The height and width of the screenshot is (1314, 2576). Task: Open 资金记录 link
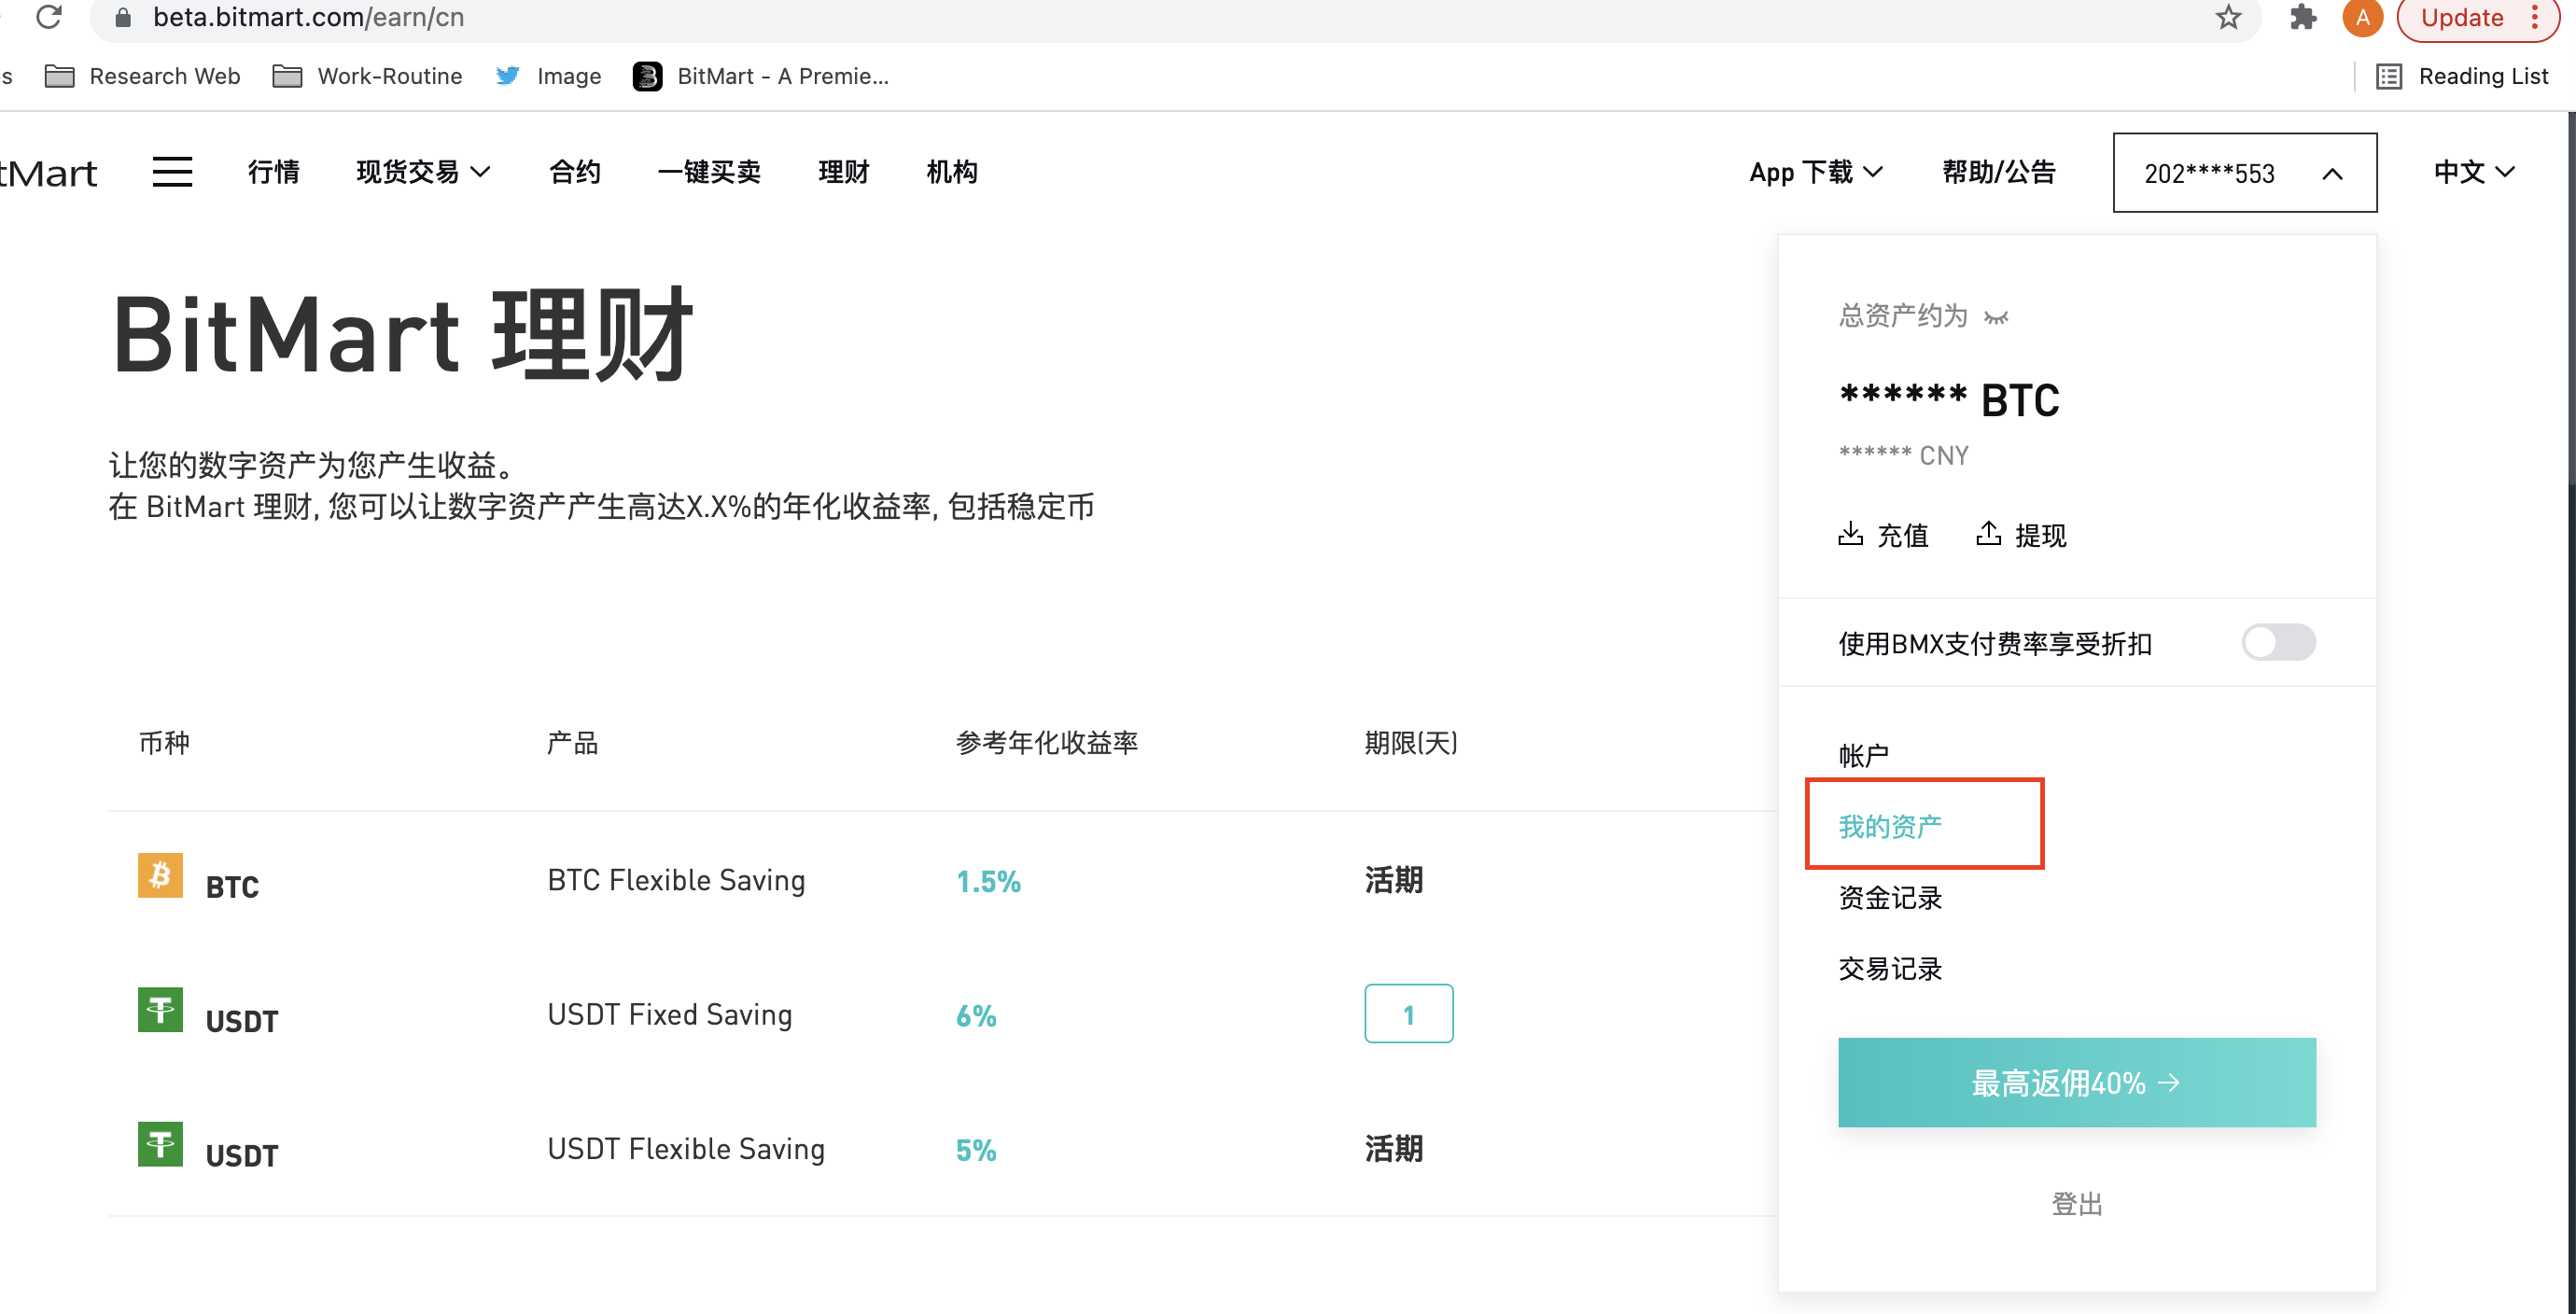pos(1890,897)
